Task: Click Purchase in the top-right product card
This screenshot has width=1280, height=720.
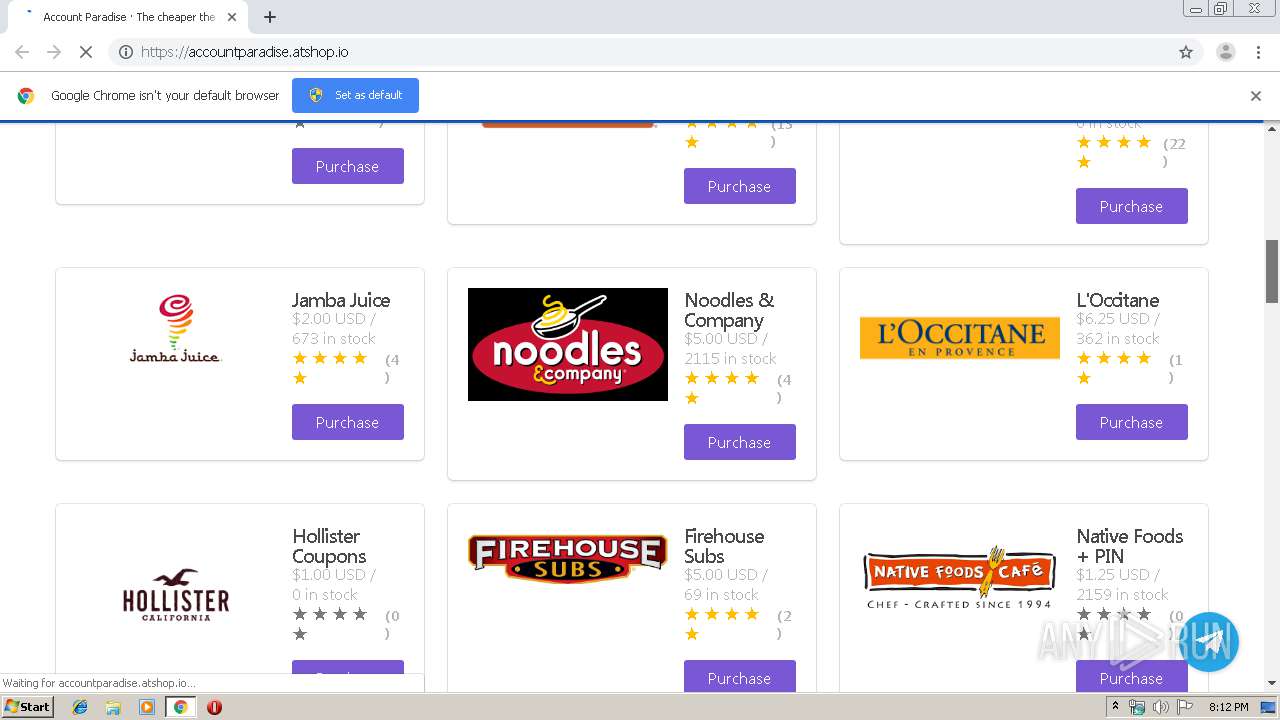Action: point(1132,206)
